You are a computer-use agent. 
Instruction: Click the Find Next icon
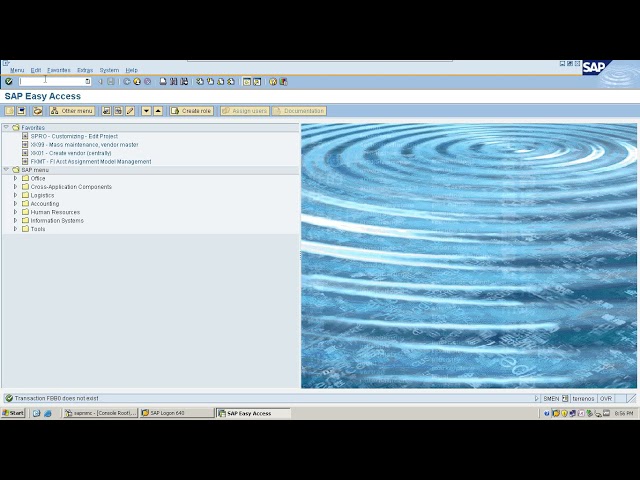point(184,82)
